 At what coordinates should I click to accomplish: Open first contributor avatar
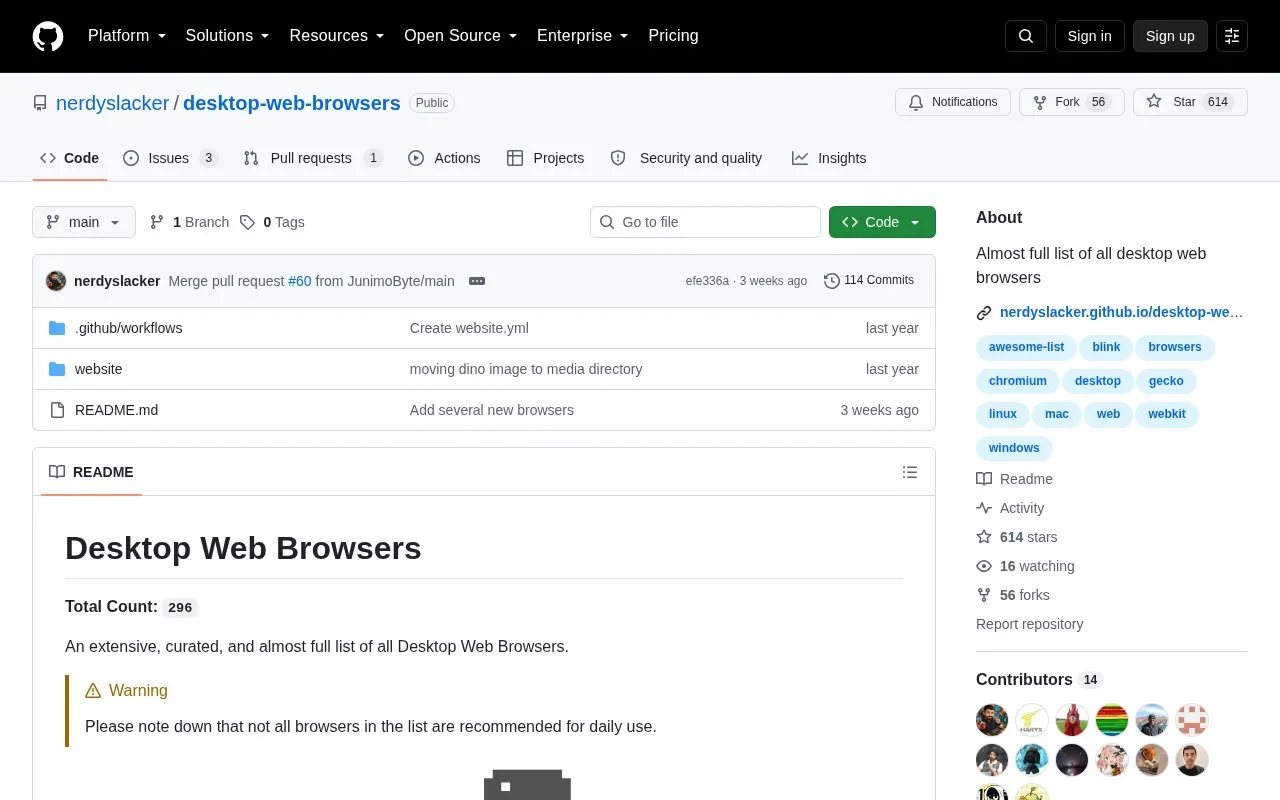992,720
